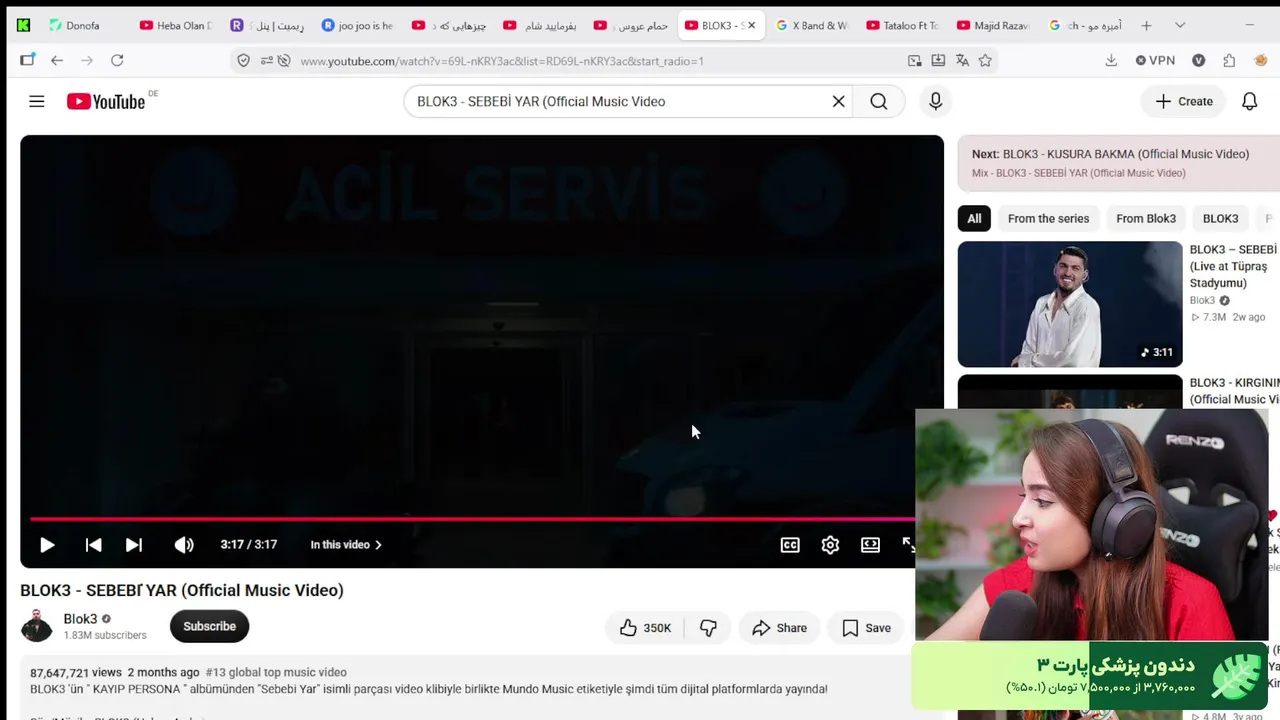Save the video to a playlist

pyautogui.click(x=866, y=628)
